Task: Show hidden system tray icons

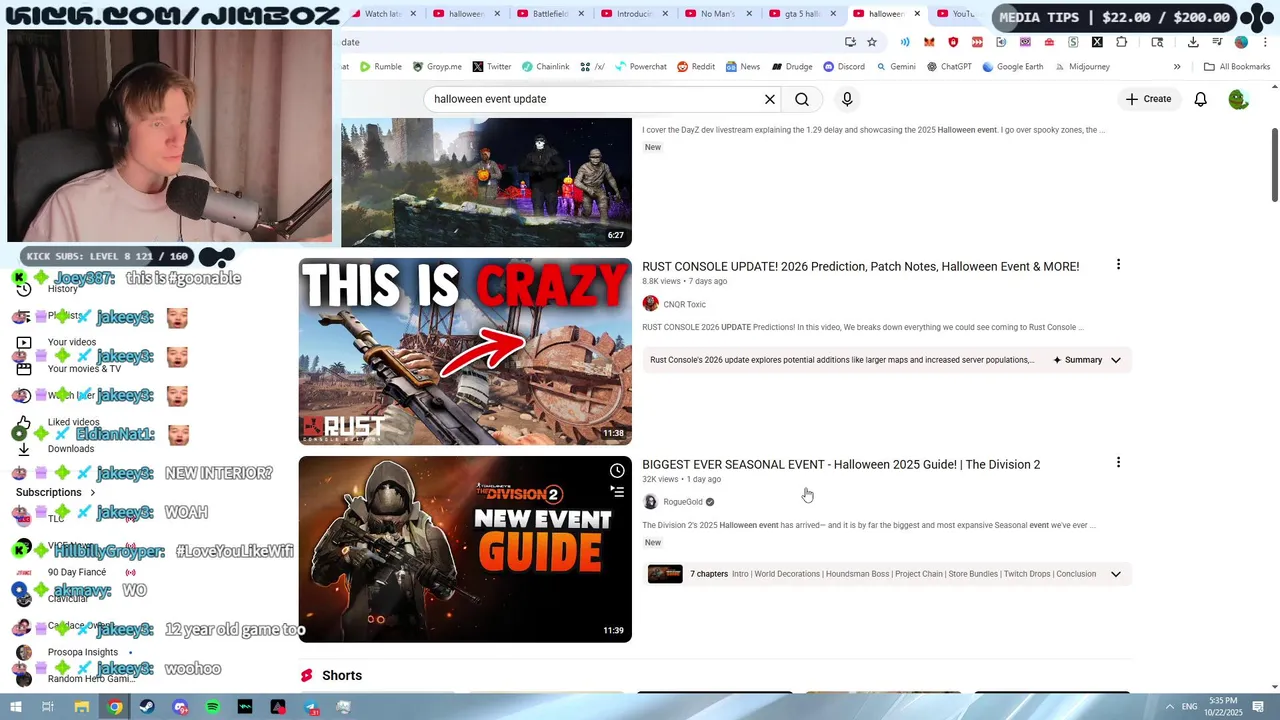Action: (1170, 707)
